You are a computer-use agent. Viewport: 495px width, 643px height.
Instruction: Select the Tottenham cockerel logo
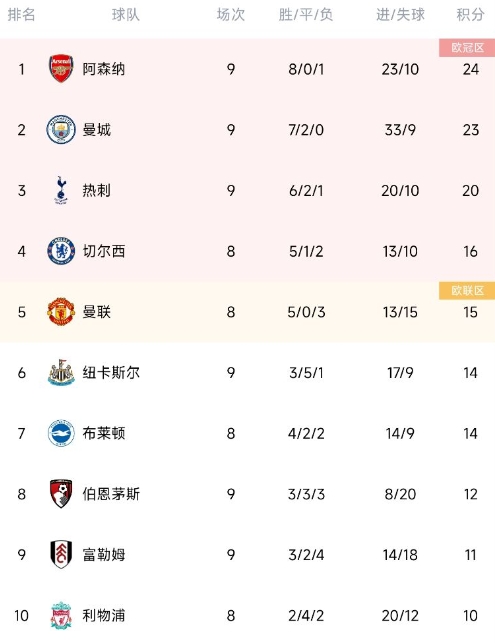click(61, 190)
